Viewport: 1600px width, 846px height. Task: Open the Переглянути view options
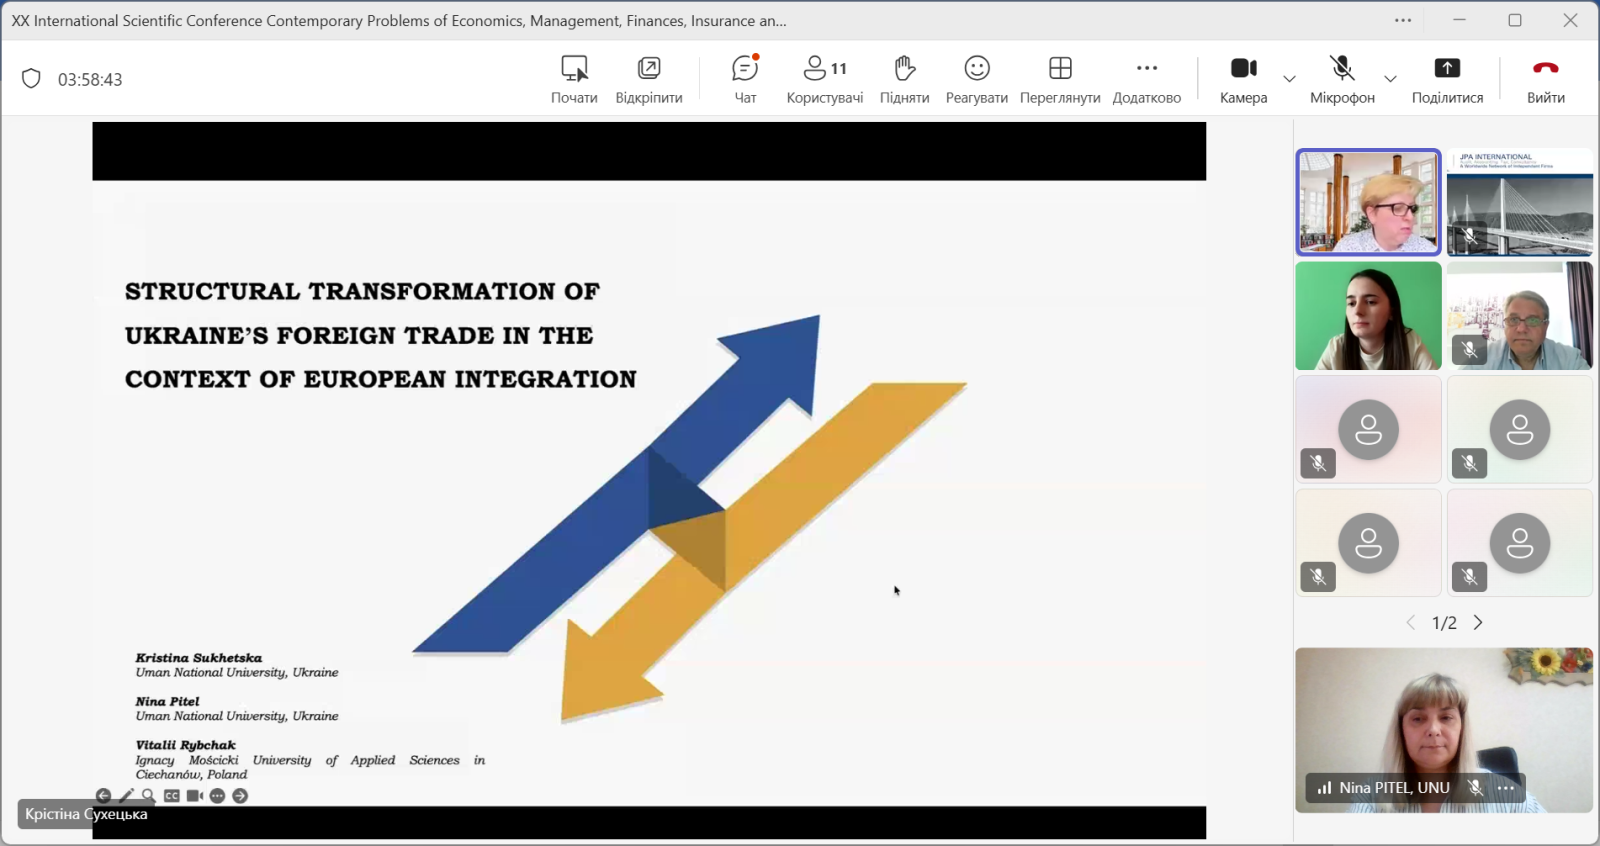pos(1060,79)
